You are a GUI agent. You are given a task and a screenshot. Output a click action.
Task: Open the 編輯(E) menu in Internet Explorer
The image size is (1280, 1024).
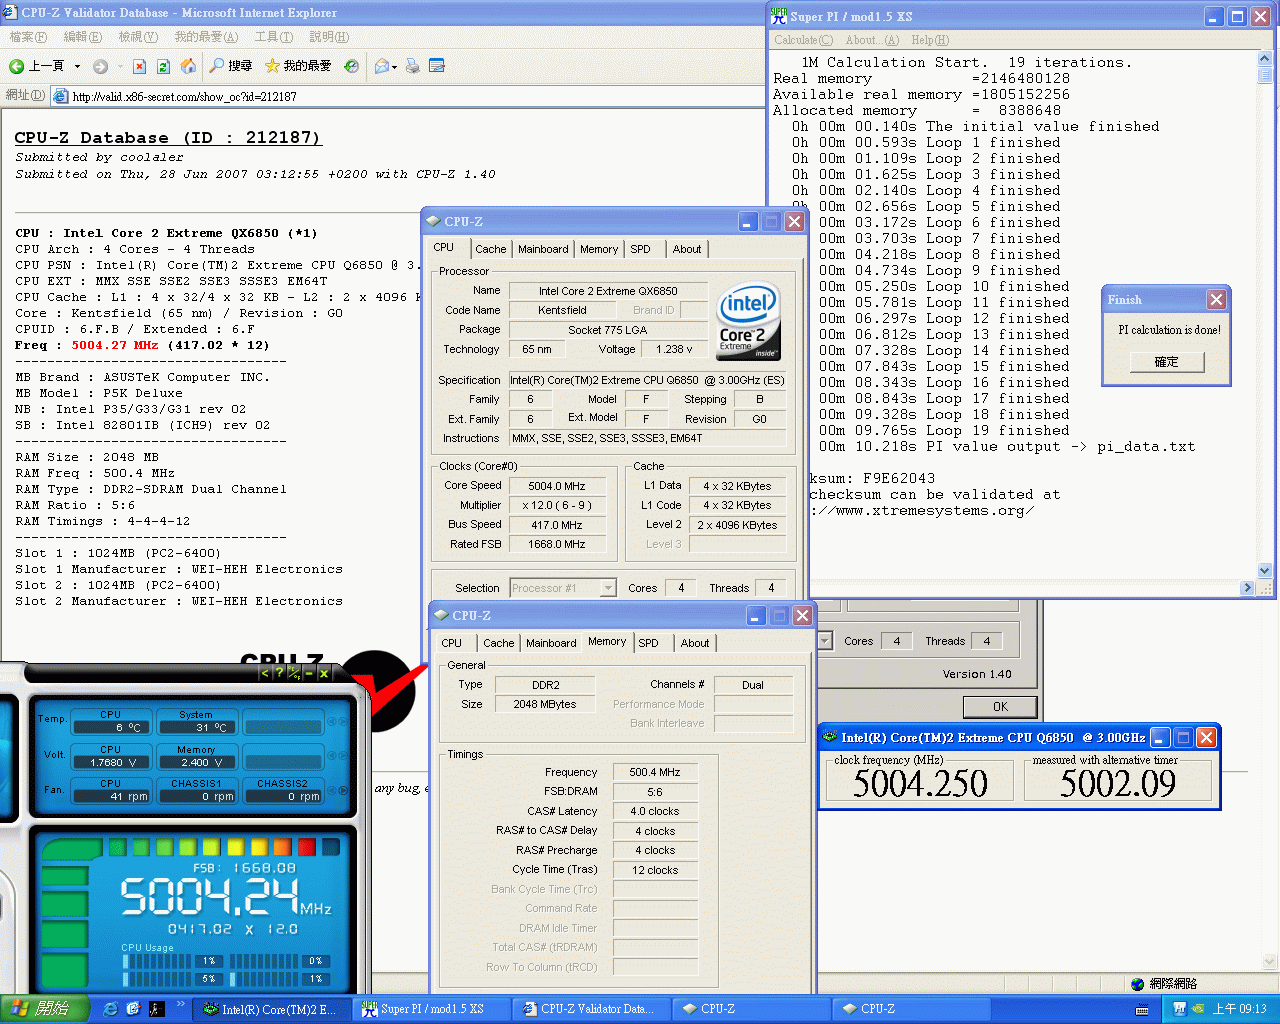tap(82, 37)
